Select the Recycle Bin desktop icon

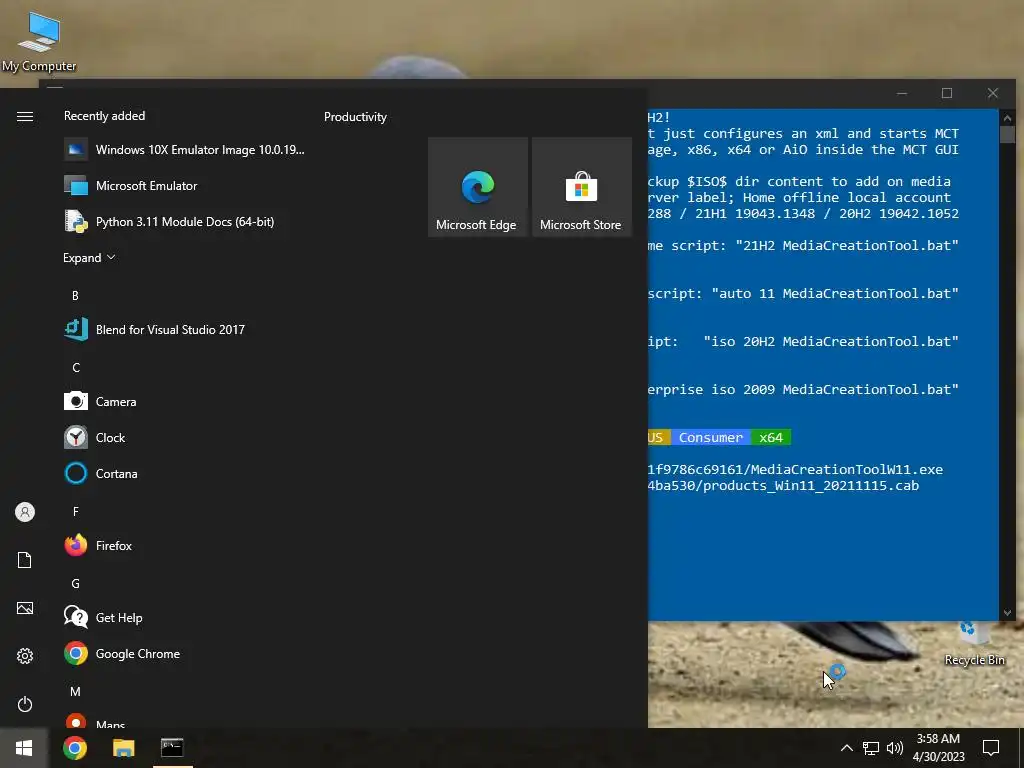(974, 644)
